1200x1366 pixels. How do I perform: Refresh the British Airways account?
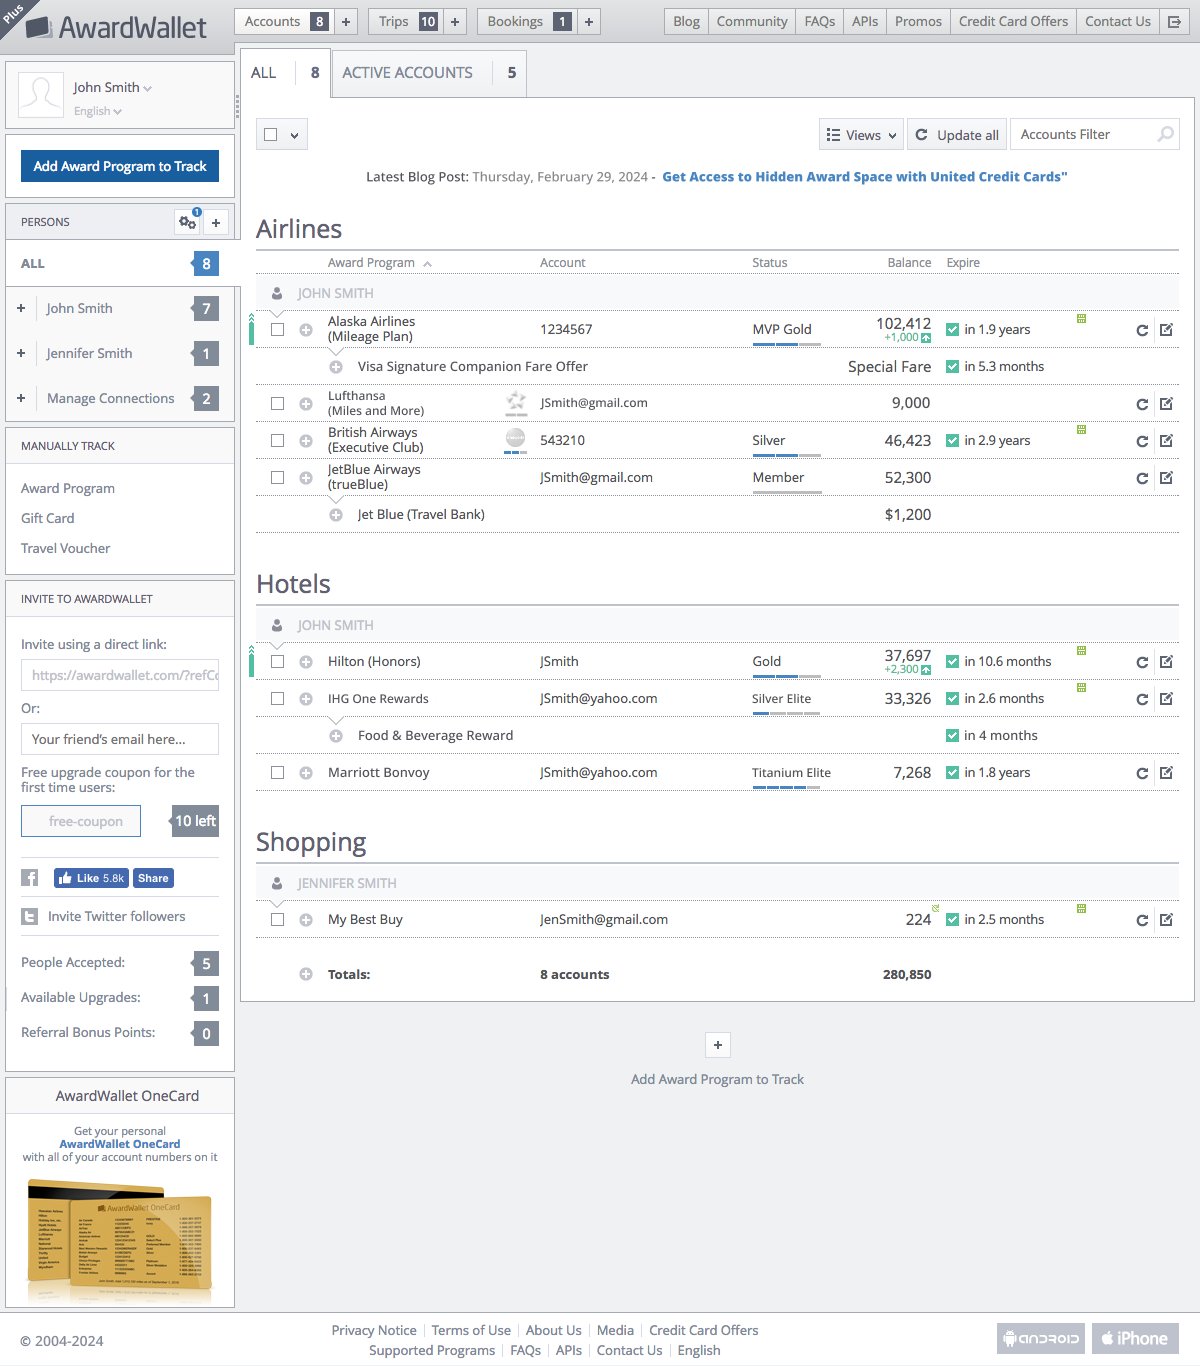[x=1142, y=441]
